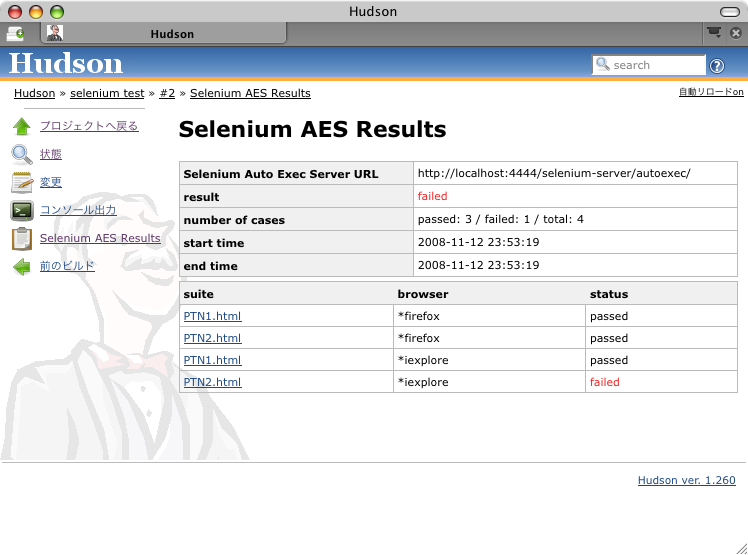Open the selenium test breadcrumb link

[x=107, y=93]
